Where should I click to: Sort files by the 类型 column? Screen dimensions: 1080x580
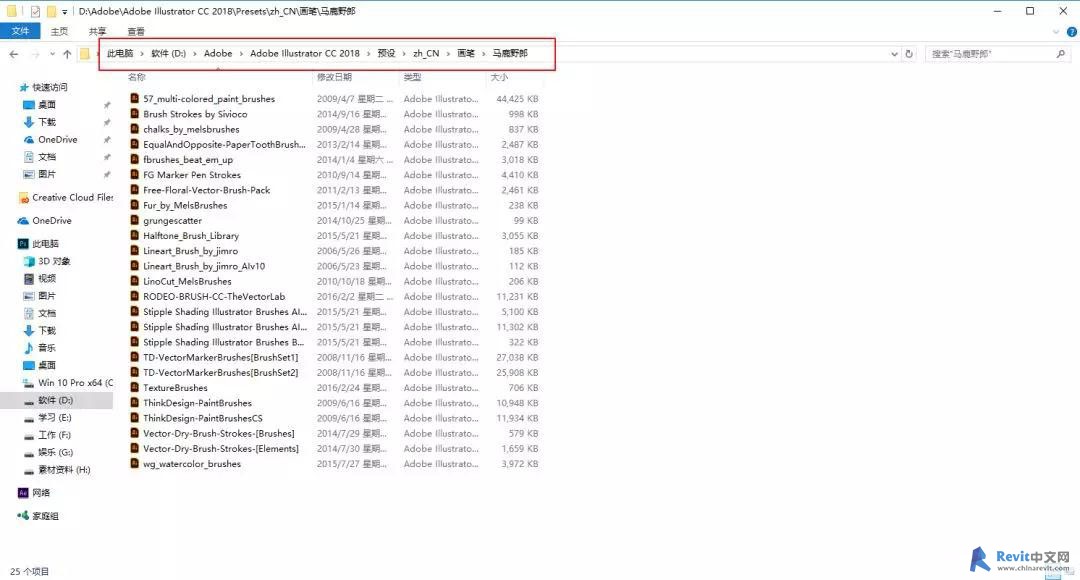[413, 77]
